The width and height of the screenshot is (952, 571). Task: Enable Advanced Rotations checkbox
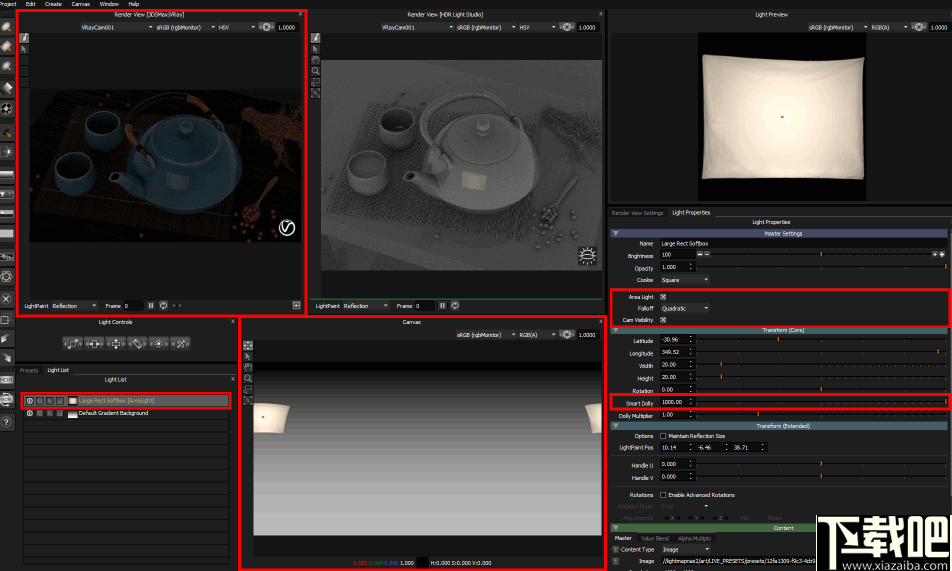pyautogui.click(x=663, y=495)
